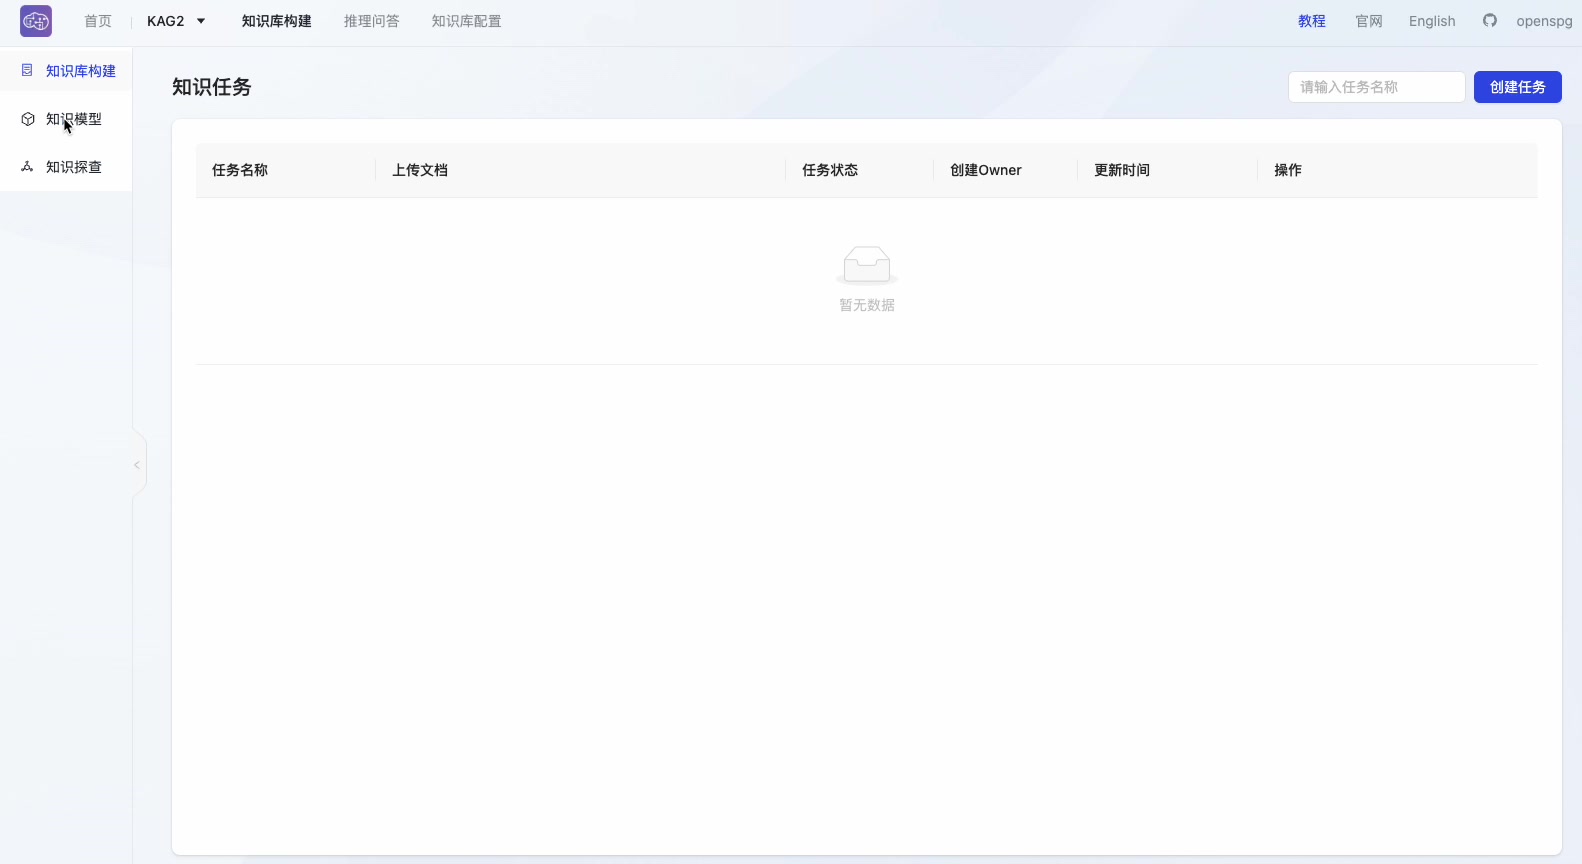Screen dimensions: 1582x864
Task: Click the cube icon for 知识模型
Action: 28,119
